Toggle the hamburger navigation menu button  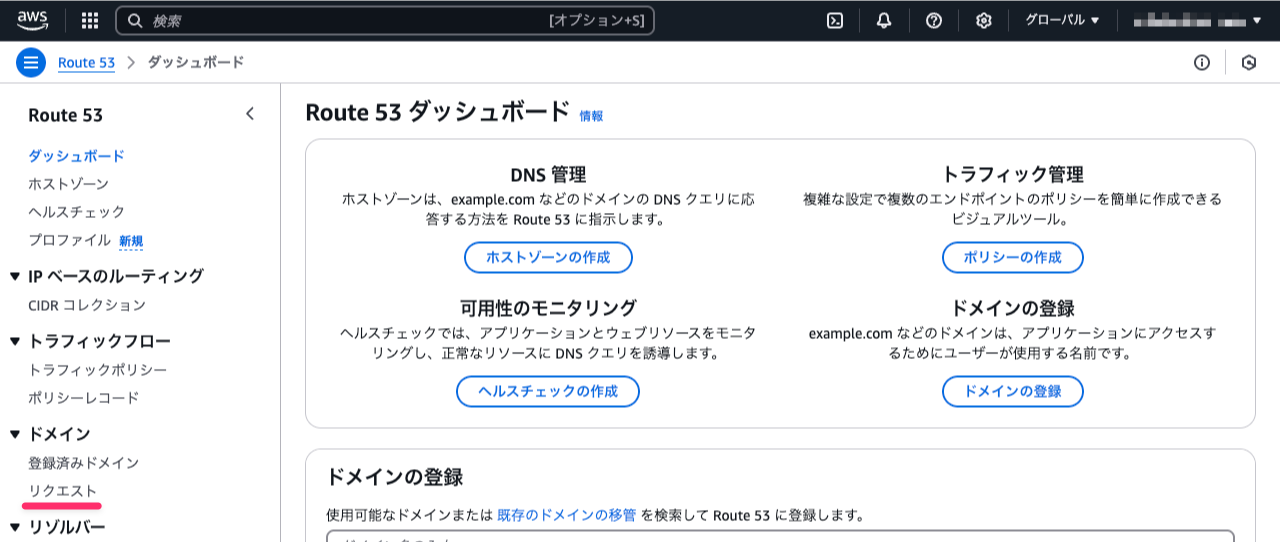(x=31, y=62)
